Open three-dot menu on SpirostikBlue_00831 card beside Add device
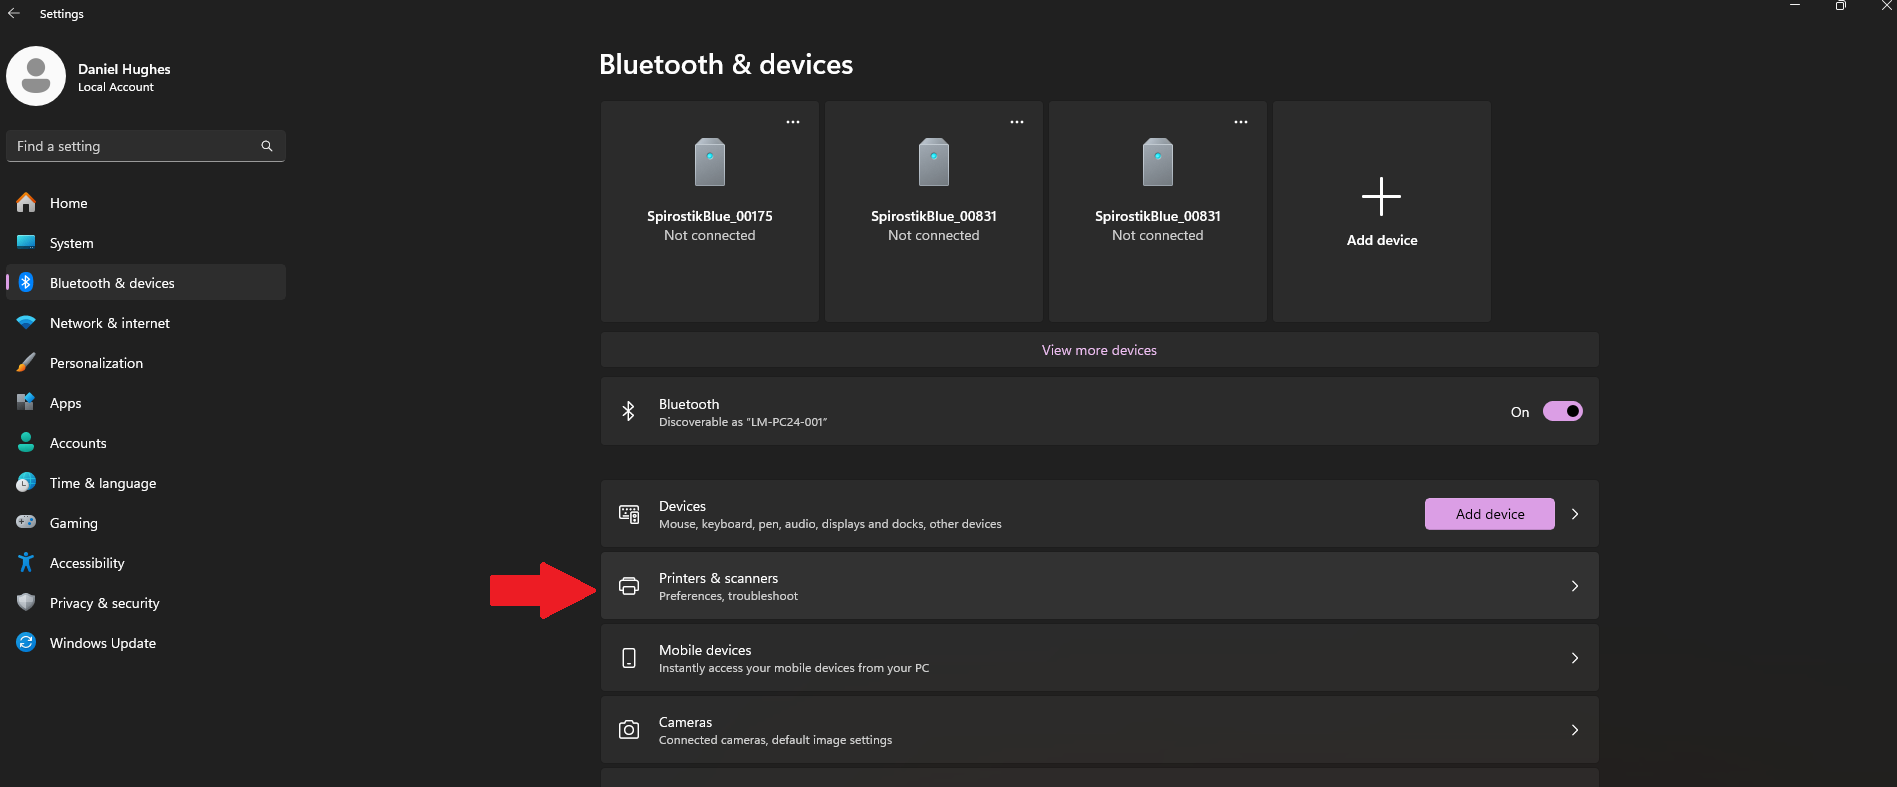 (x=1241, y=122)
